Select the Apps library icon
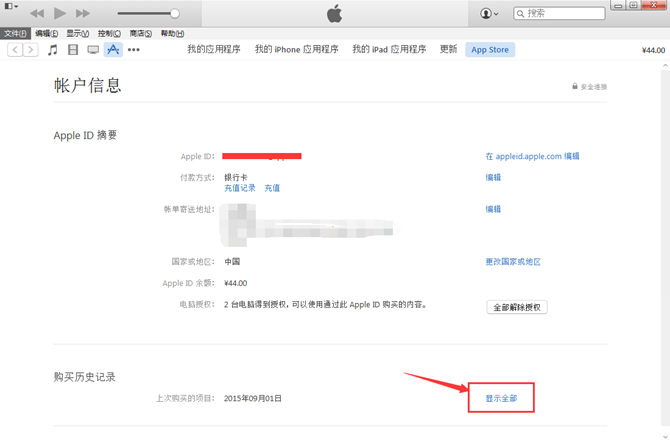Screen dimensions: 670x442 [x=113, y=50]
